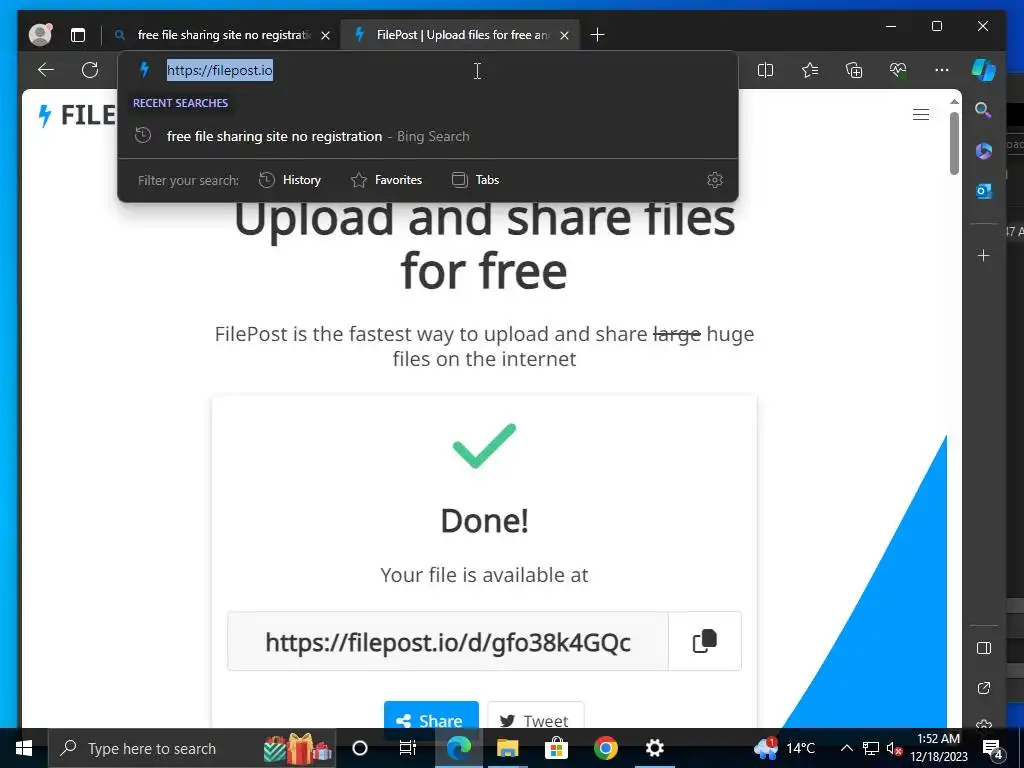Open Settings gear on taskbar
The height and width of the screenshot is (768, 1024).
[654, 748]
